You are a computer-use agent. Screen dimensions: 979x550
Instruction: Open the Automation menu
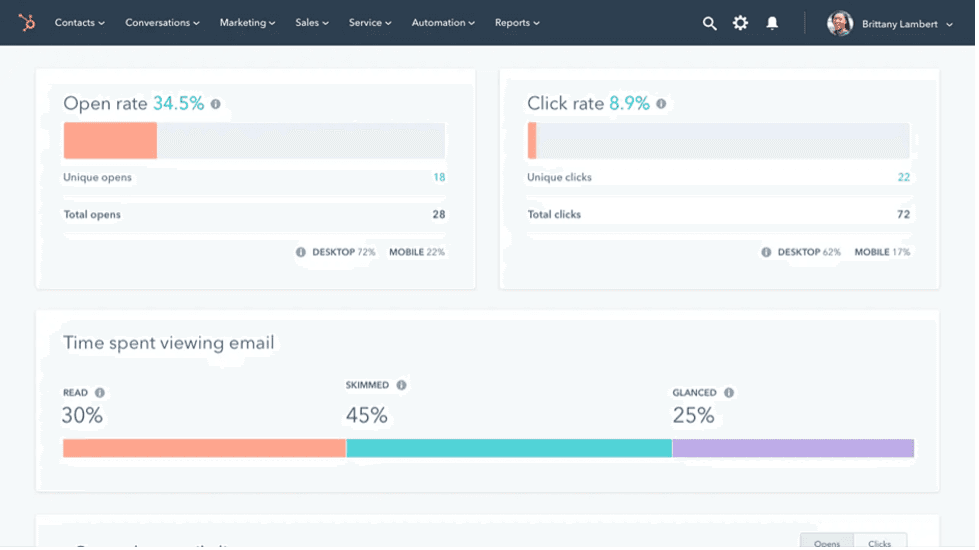443,23
